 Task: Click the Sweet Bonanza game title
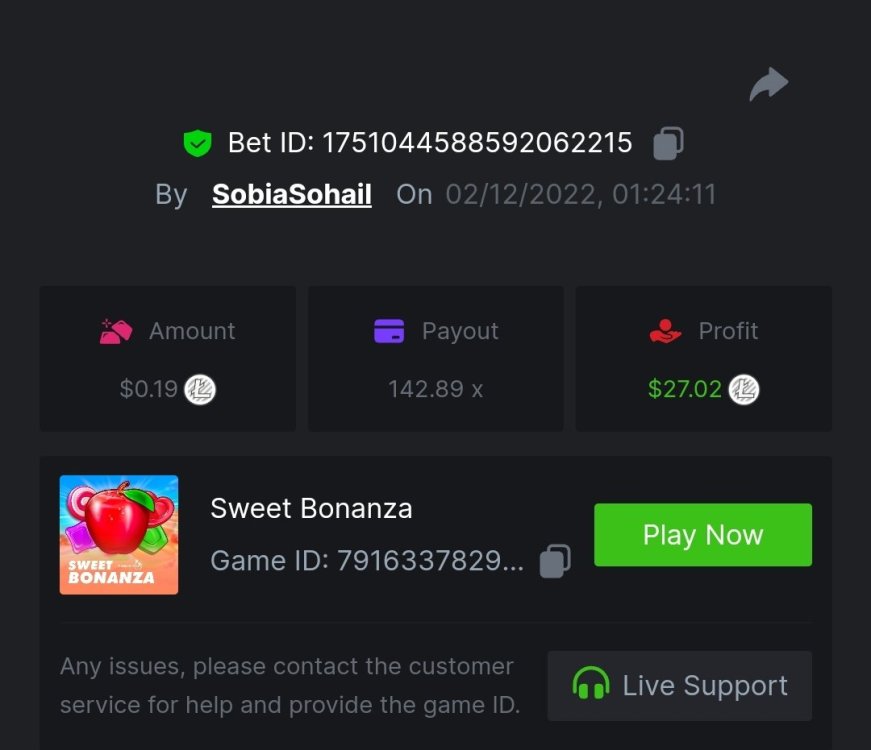click(311, 508)
